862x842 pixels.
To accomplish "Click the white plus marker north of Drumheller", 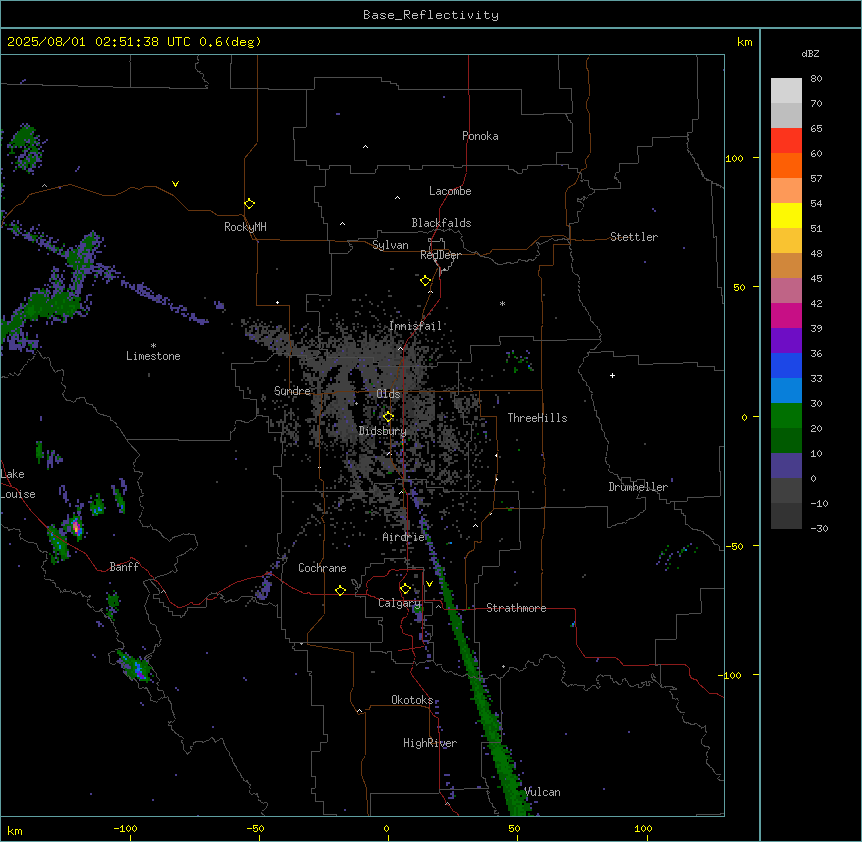I will (x=612, y=375).
